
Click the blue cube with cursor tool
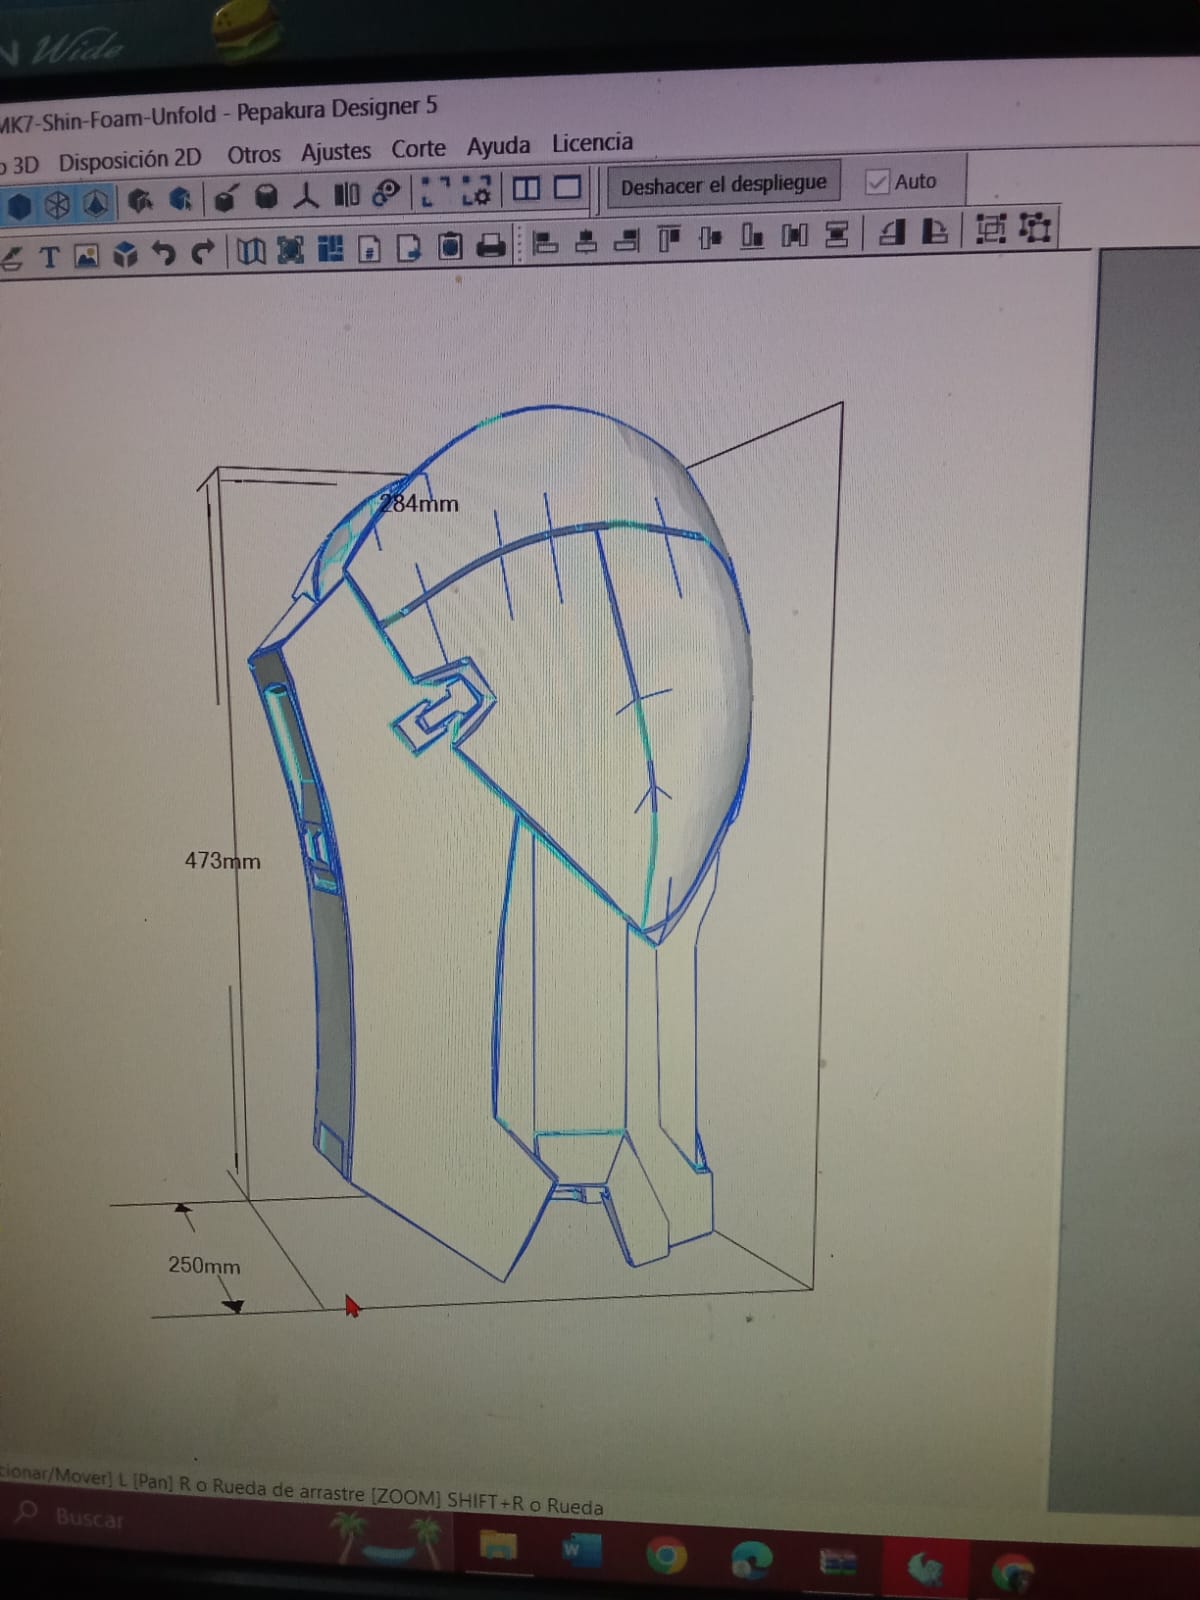[180, 200]
